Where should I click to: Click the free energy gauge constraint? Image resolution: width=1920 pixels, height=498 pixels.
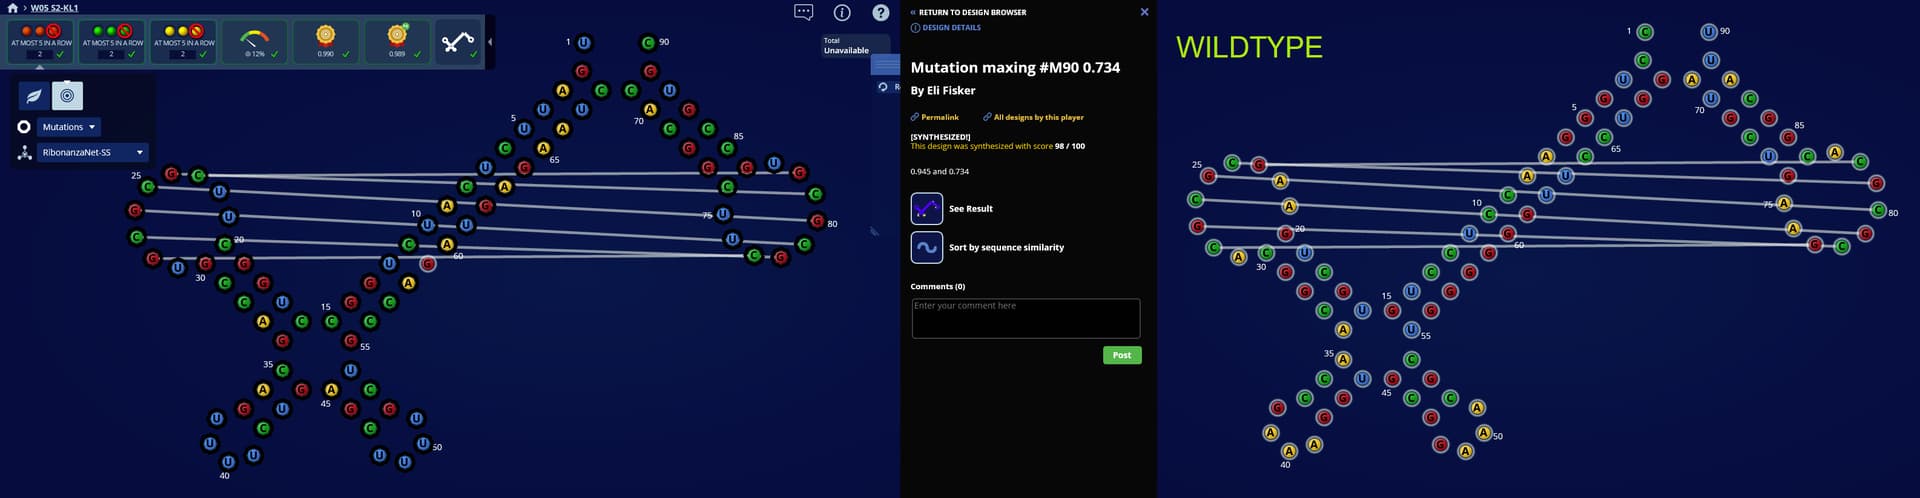(x=255, y=42)
